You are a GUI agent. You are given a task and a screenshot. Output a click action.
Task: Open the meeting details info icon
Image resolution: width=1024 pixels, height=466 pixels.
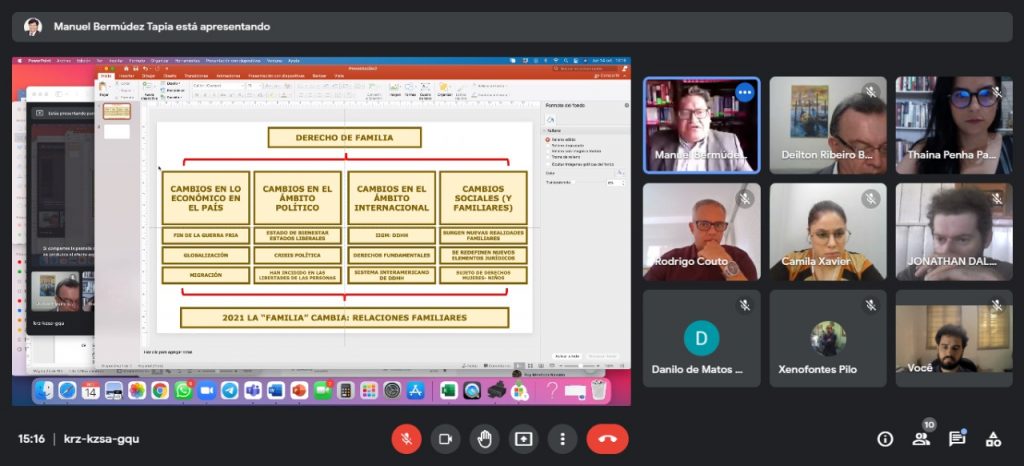[x=885, y=439]
